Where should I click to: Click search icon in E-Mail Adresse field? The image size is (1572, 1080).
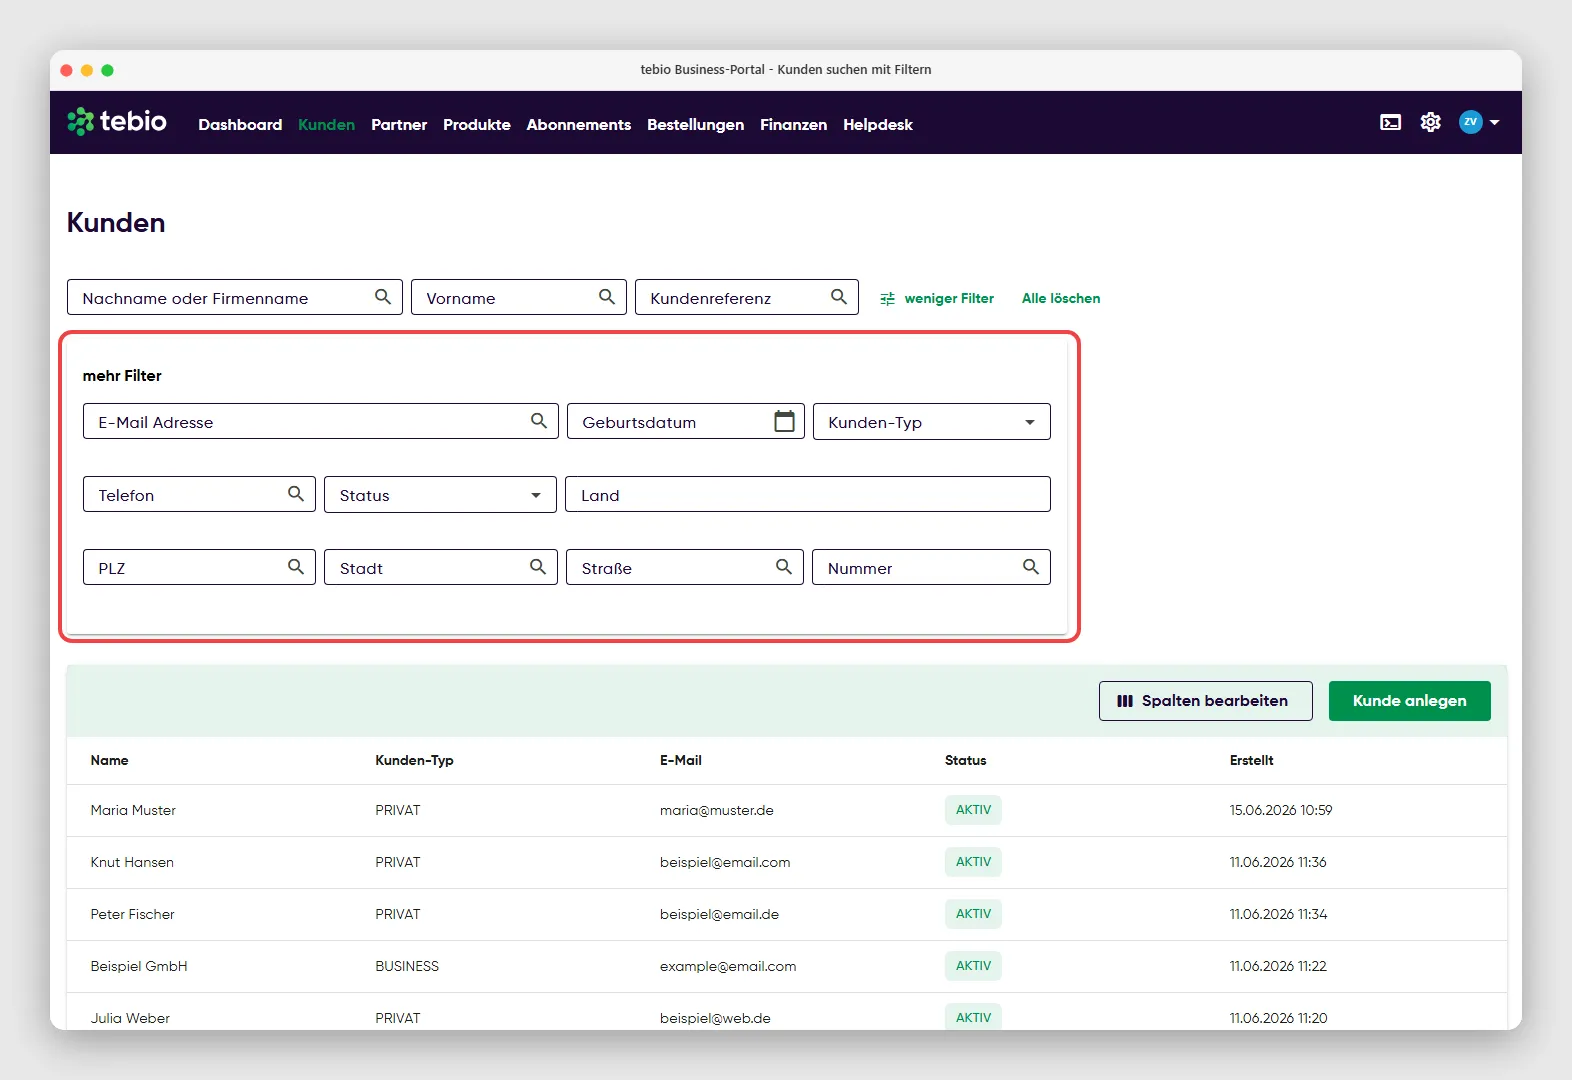tap(539, 421)
